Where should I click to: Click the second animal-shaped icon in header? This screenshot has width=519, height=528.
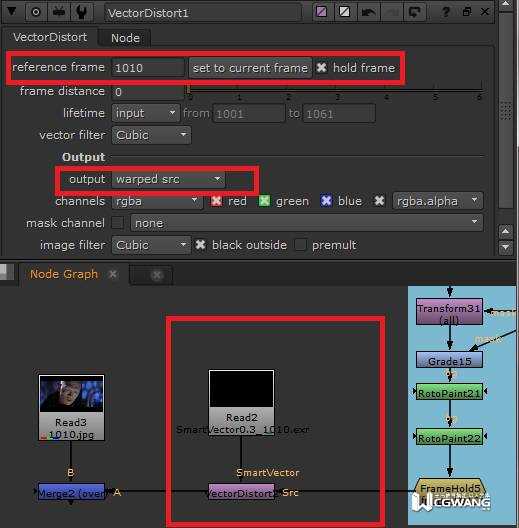click(59, 12)
